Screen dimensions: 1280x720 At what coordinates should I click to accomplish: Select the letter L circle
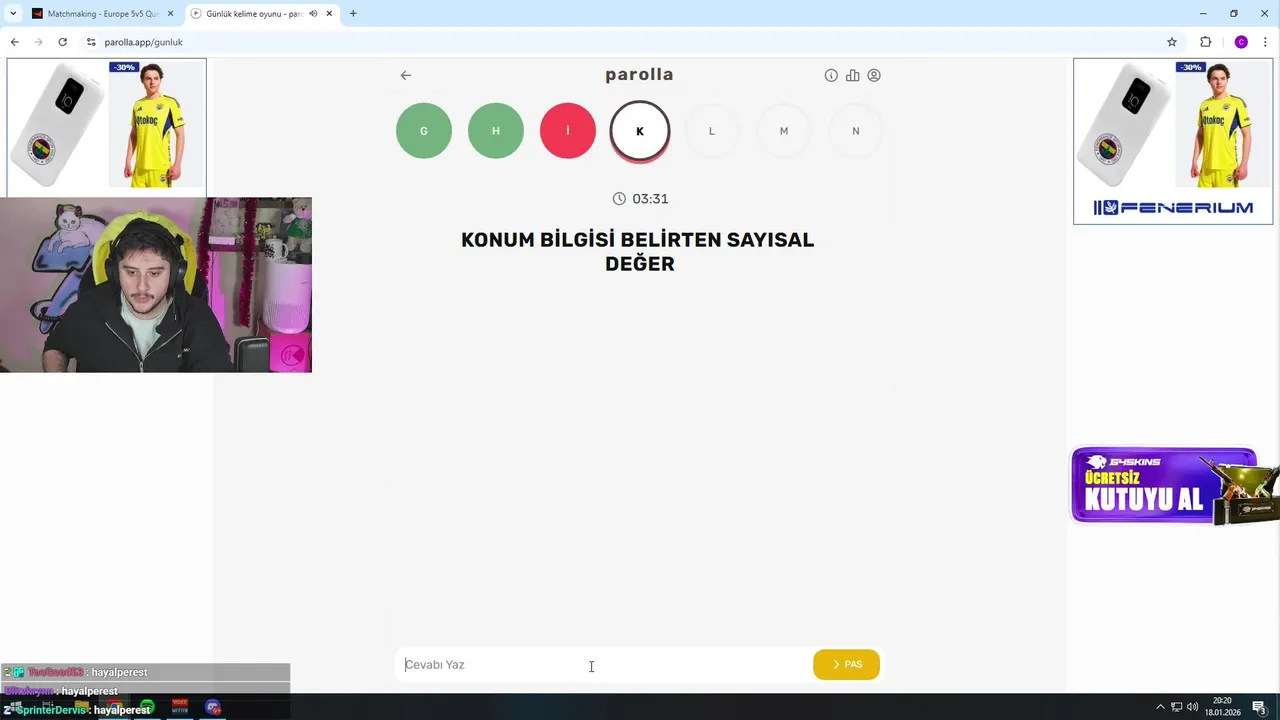point(712,131)
